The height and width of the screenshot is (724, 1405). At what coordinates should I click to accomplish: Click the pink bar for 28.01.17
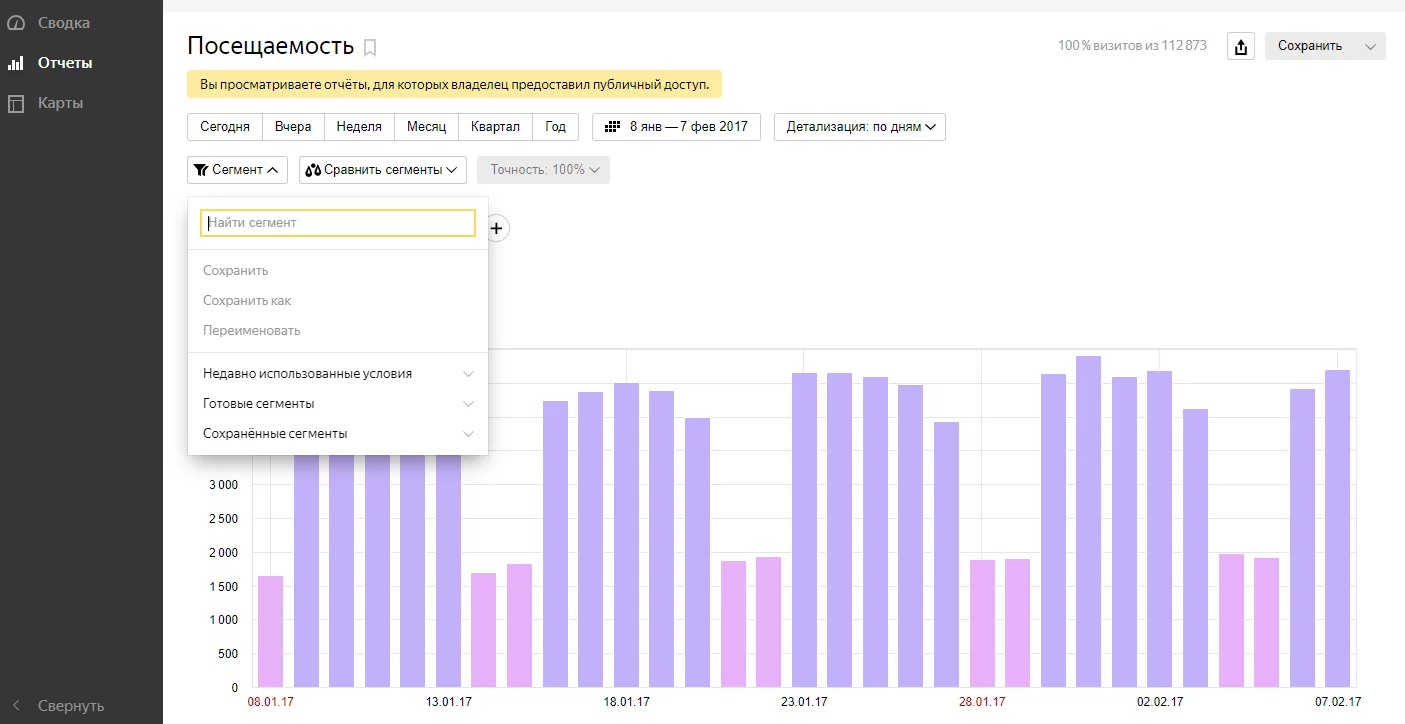tap(982, 623)
